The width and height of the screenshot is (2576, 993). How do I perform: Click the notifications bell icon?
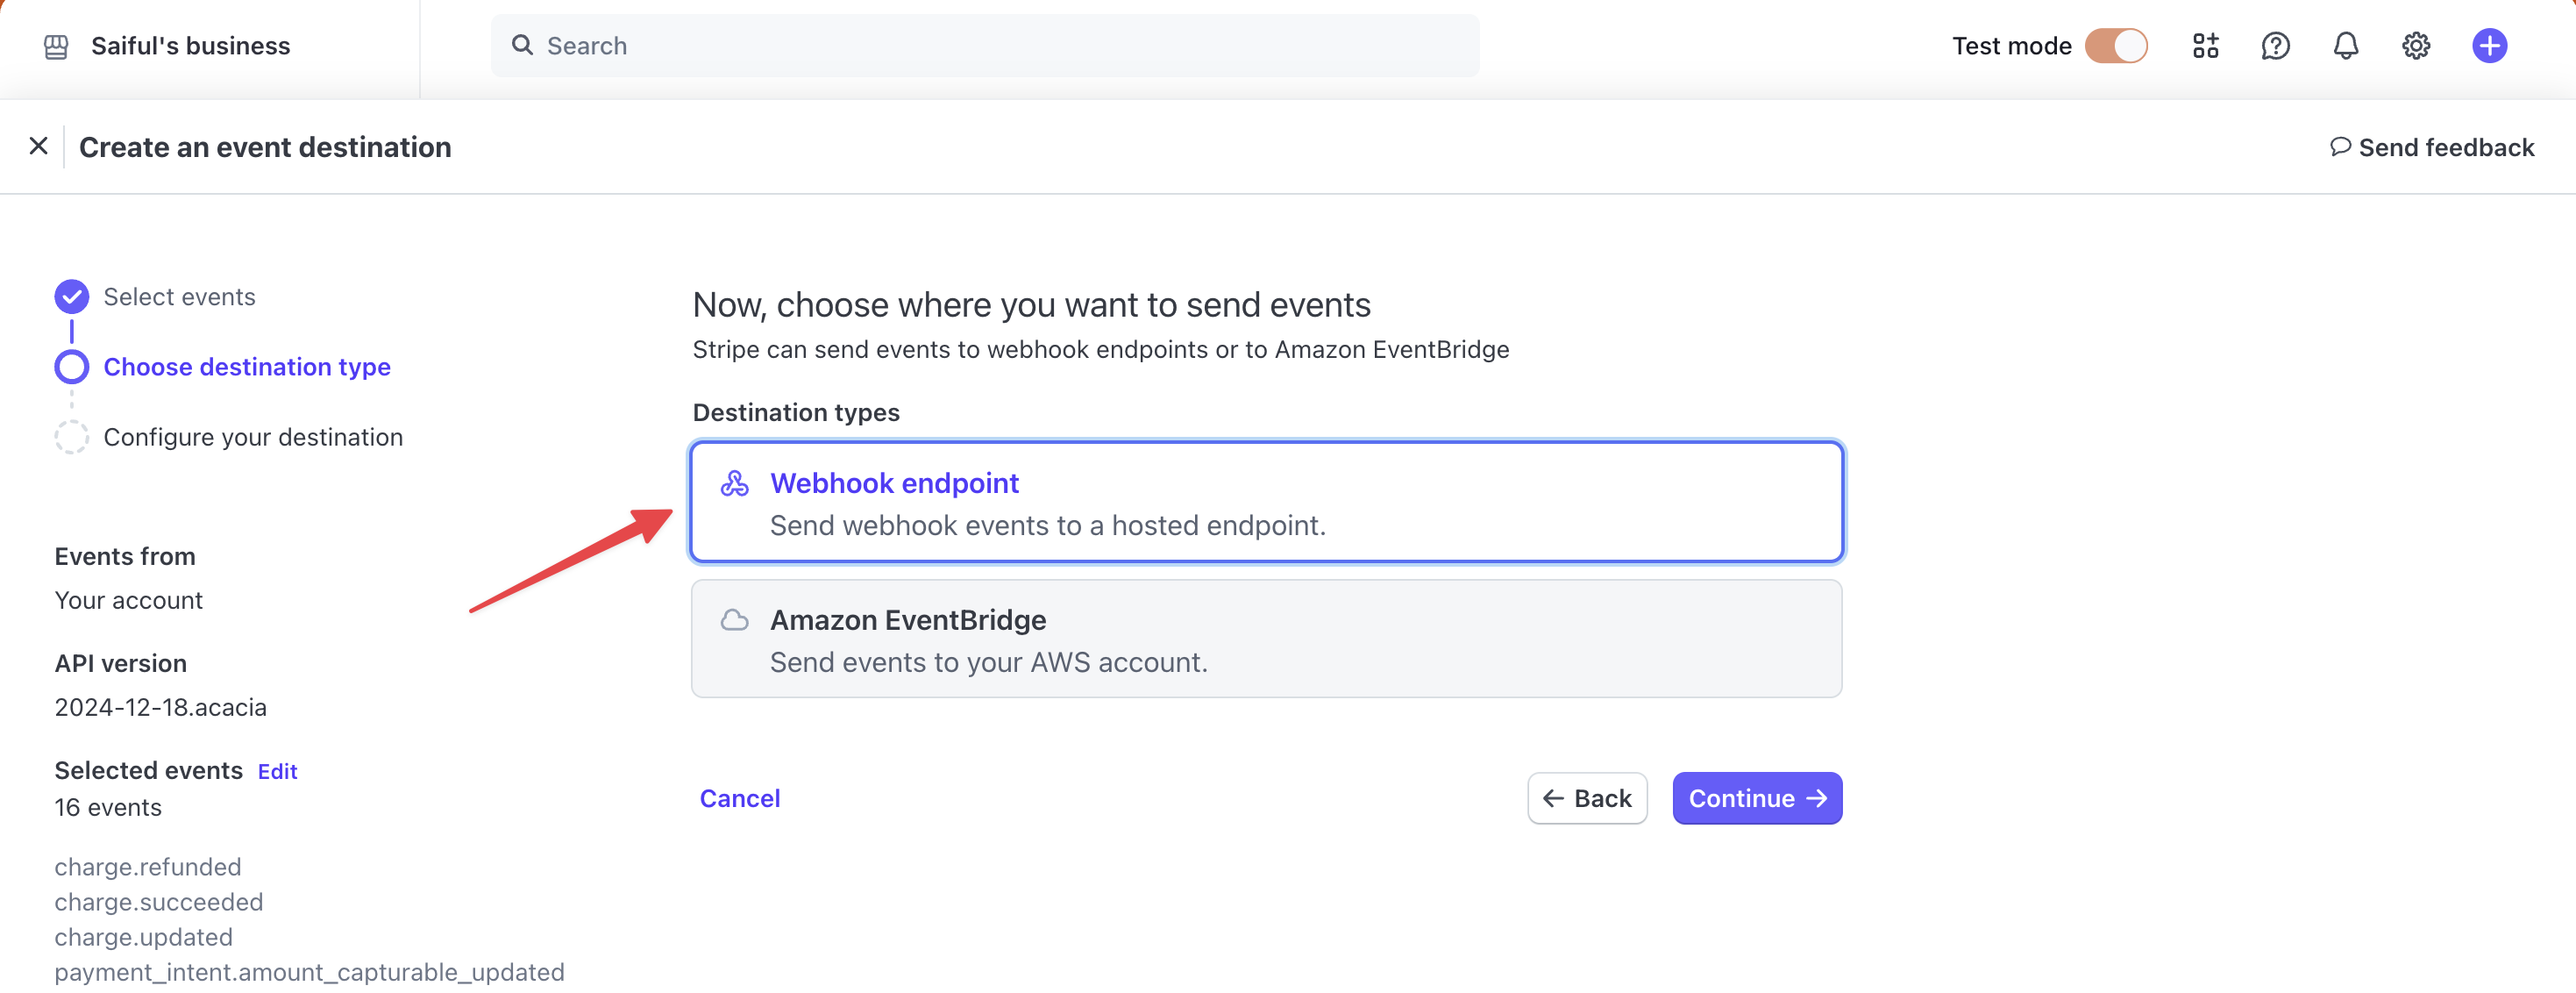2346,45
